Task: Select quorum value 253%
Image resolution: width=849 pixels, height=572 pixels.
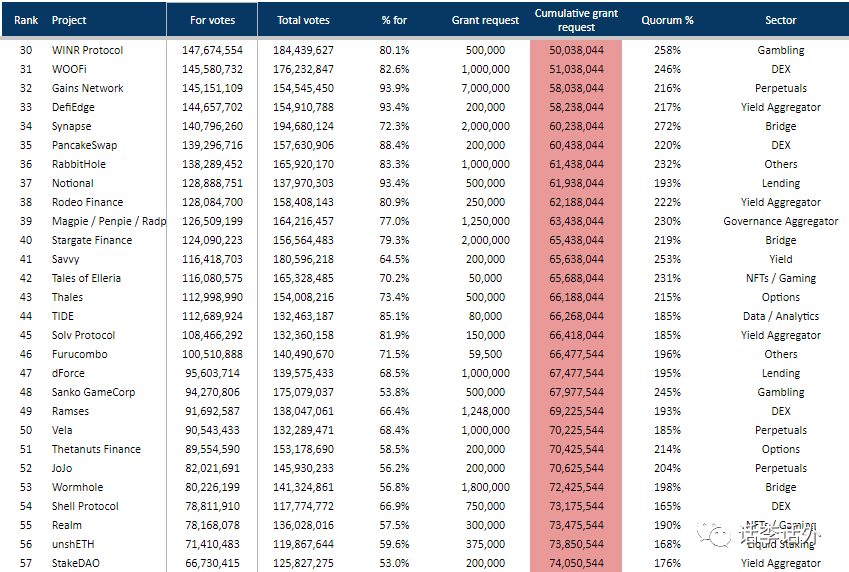Action: 667,259
